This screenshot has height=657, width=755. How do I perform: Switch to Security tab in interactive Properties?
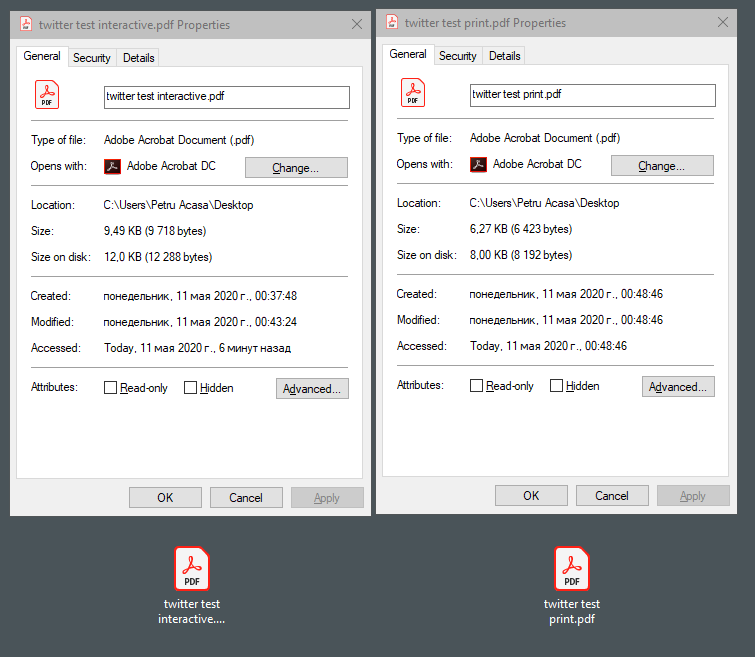91,58
